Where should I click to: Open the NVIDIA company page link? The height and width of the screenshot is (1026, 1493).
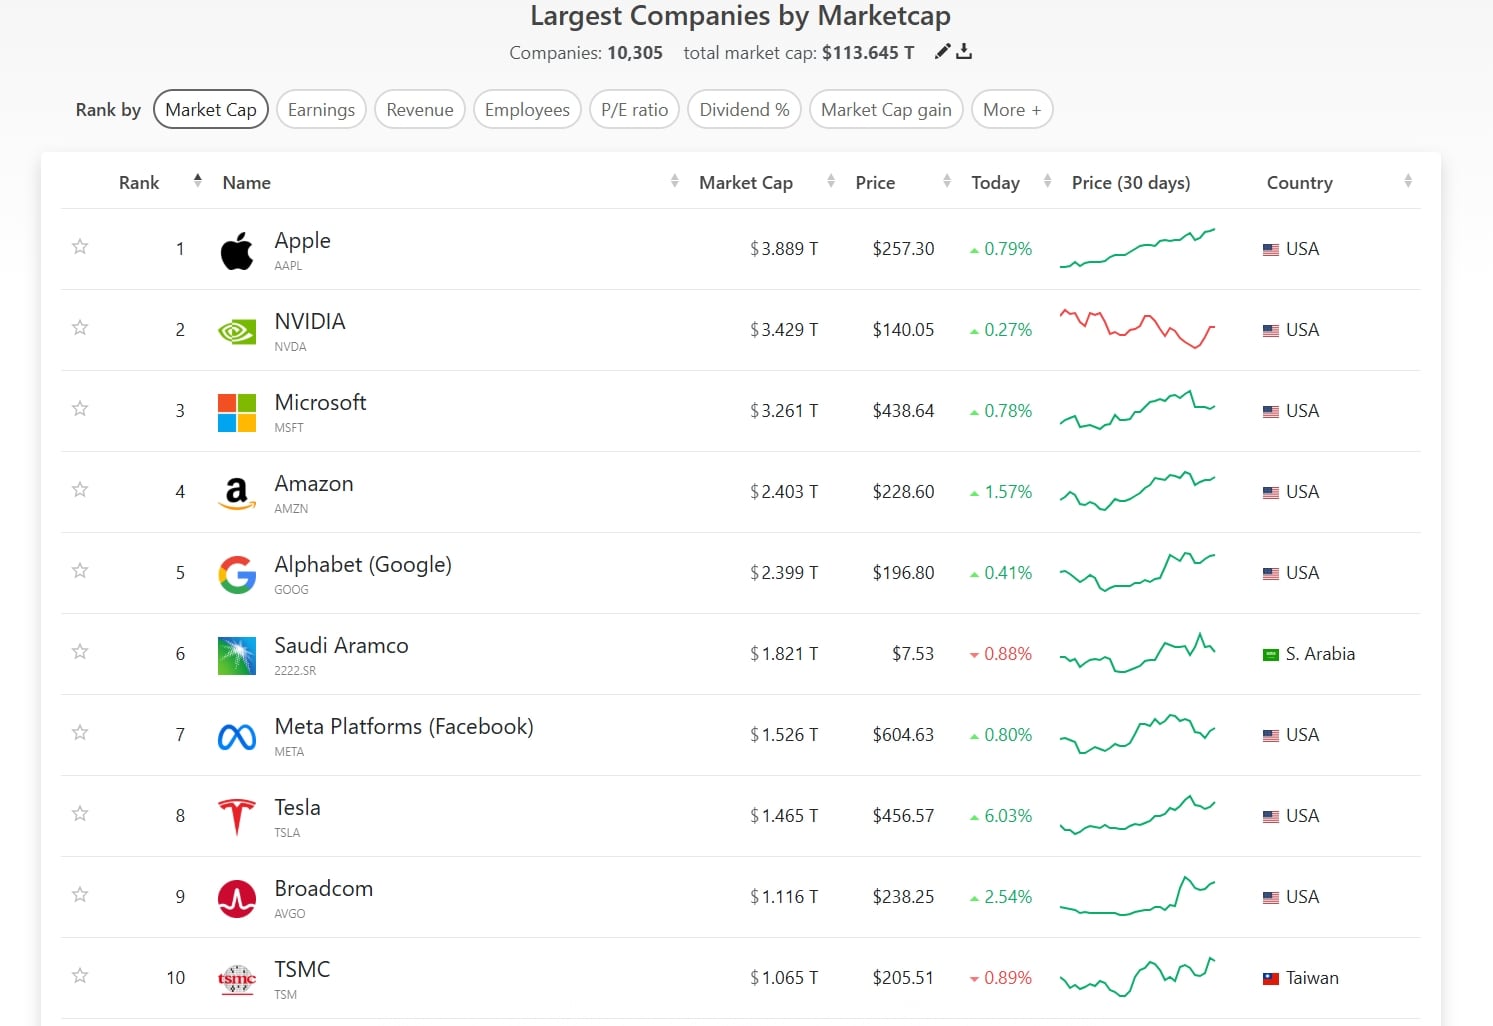coord(310,322)
